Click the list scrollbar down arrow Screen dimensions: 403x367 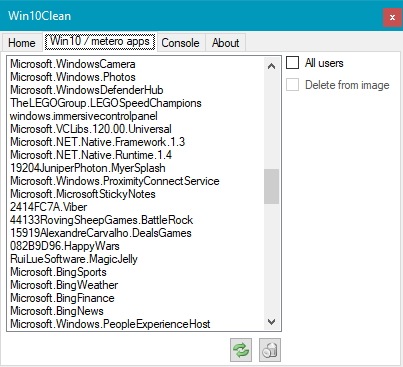tap(272, 322)
